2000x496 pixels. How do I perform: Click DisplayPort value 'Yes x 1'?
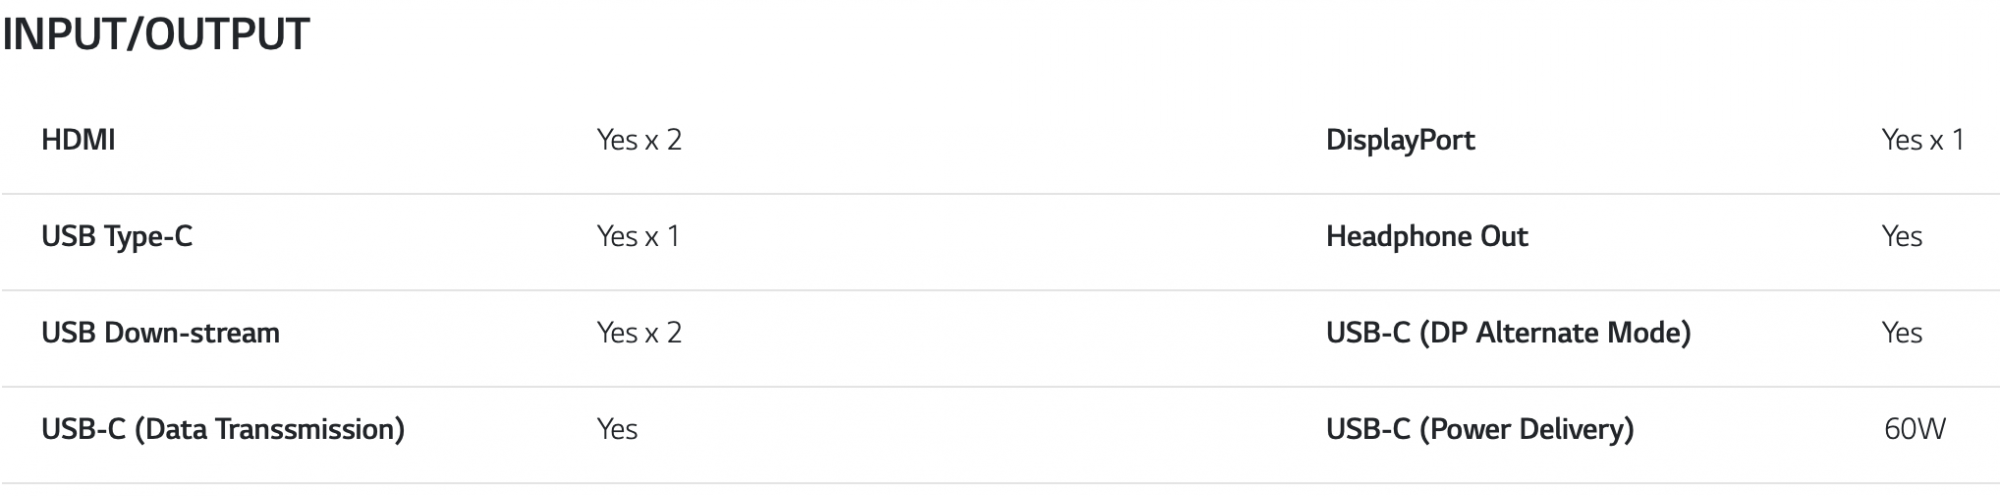click(1923, 140)
